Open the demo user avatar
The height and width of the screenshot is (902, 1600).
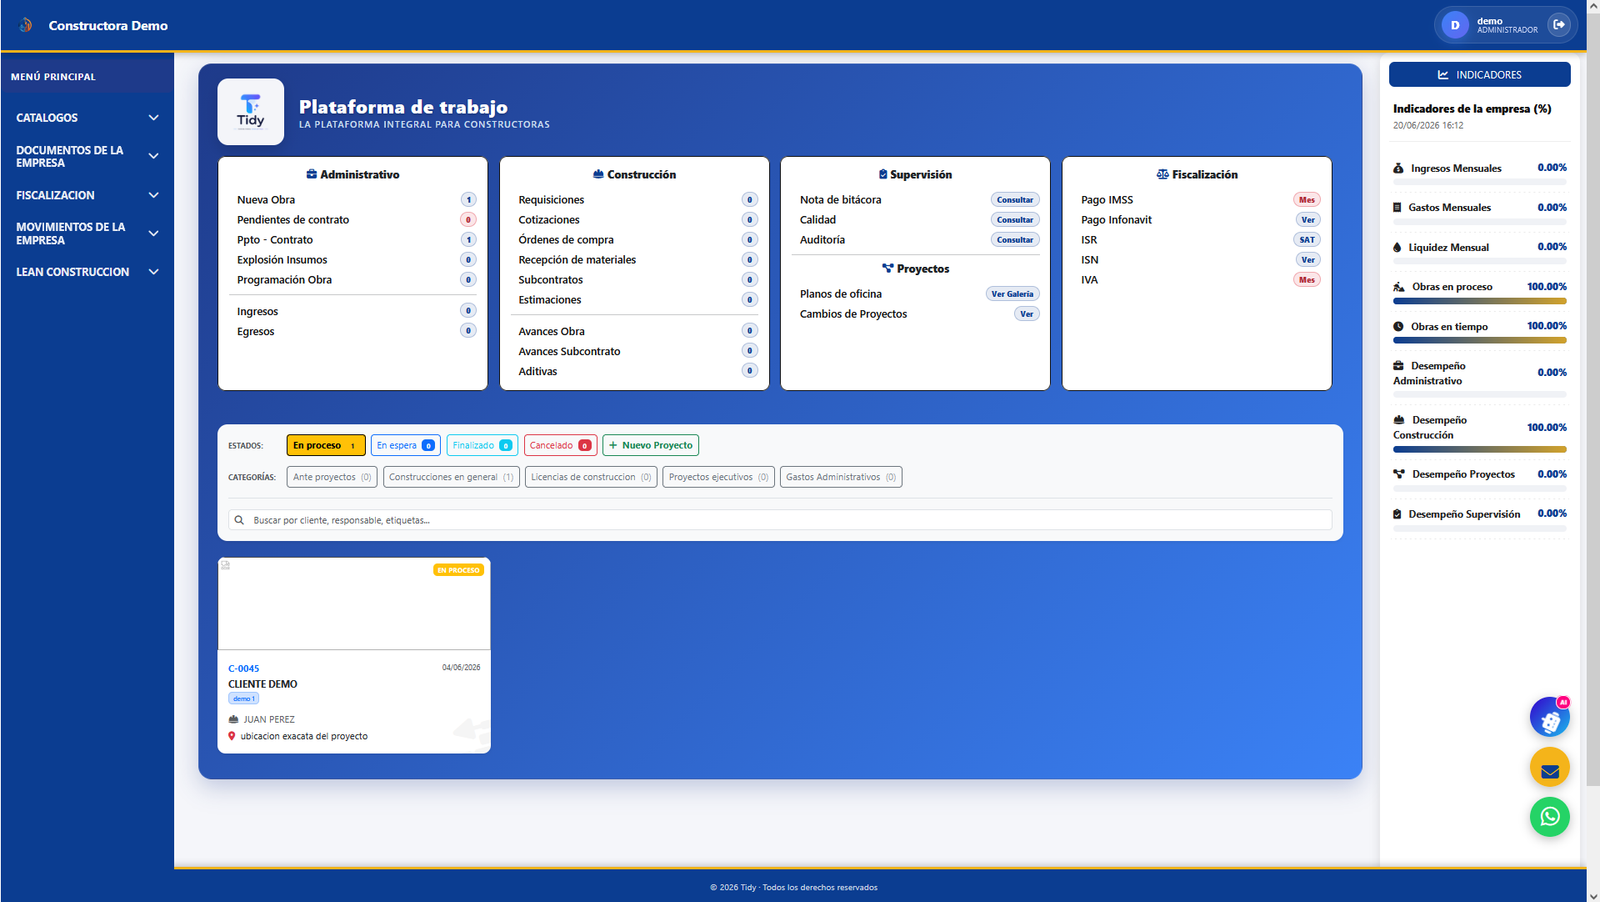(1455, 25)
